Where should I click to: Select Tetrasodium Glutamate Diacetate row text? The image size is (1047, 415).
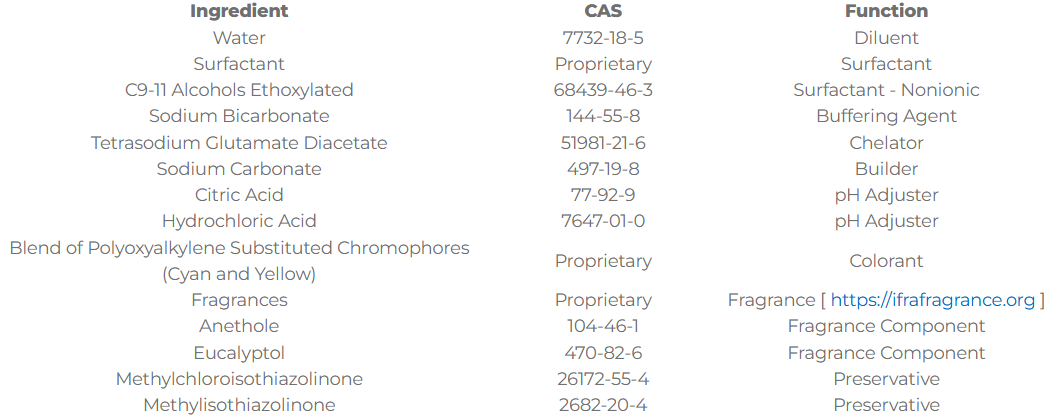point(239,143)
